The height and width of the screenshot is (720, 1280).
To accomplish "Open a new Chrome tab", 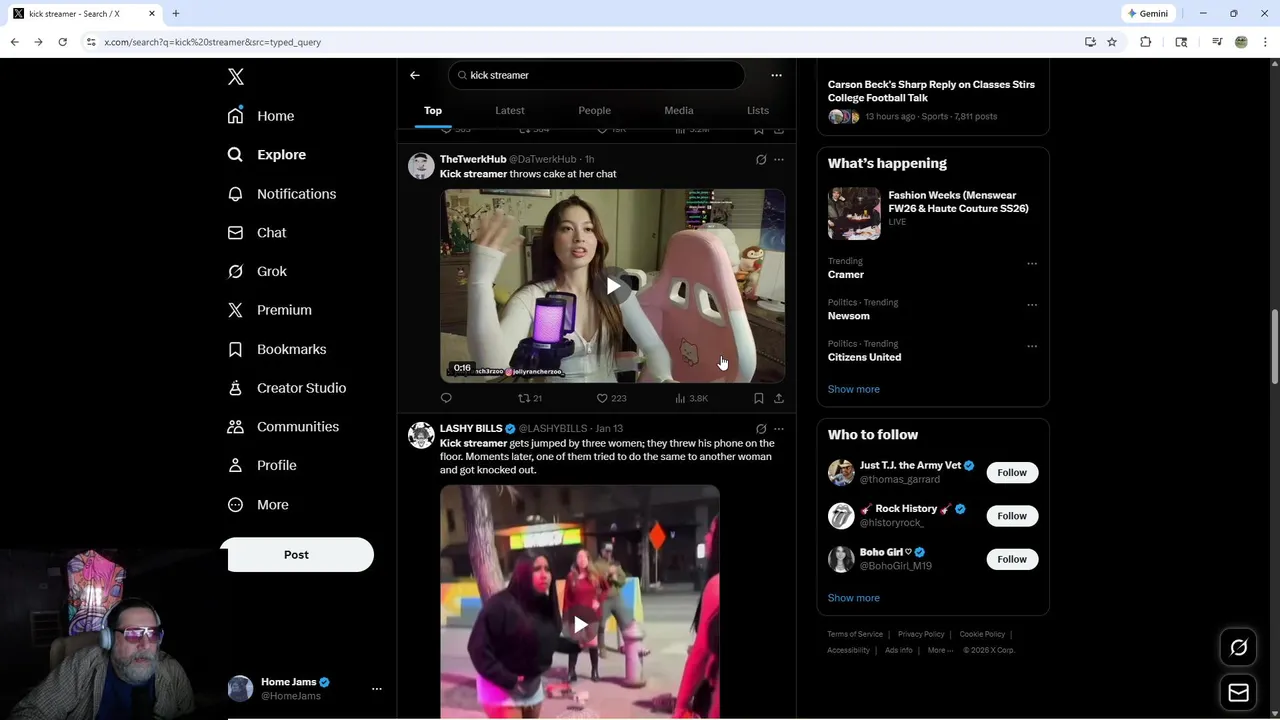I will tap(176, 14).
